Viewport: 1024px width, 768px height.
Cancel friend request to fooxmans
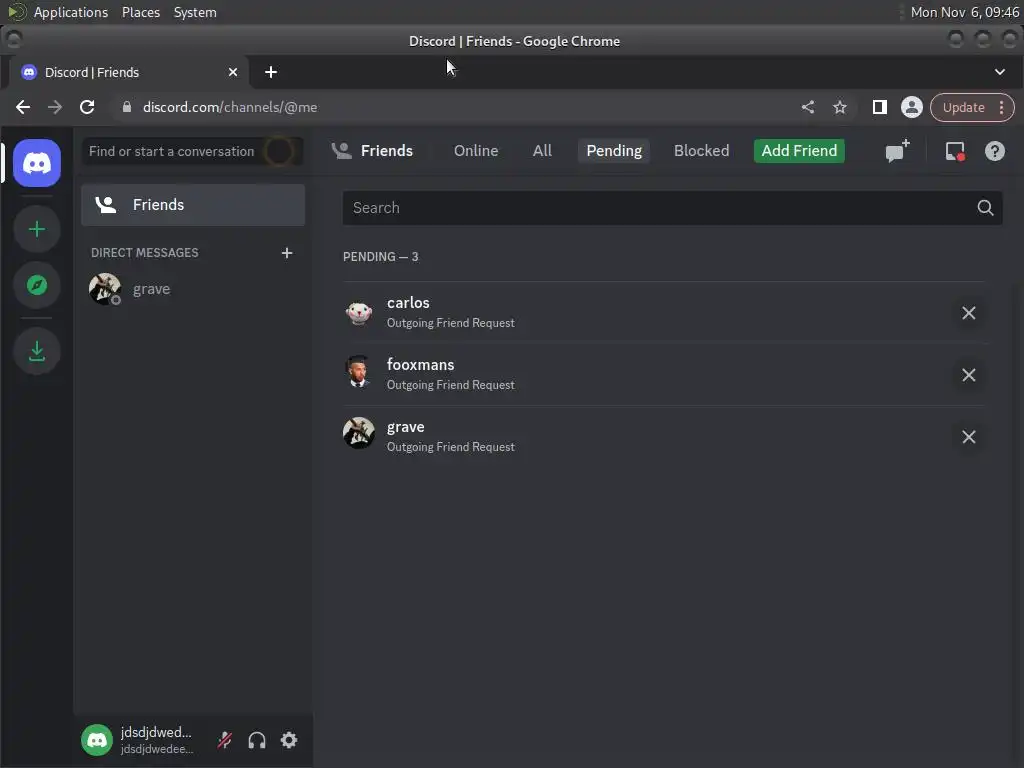(x=968, y=375)
